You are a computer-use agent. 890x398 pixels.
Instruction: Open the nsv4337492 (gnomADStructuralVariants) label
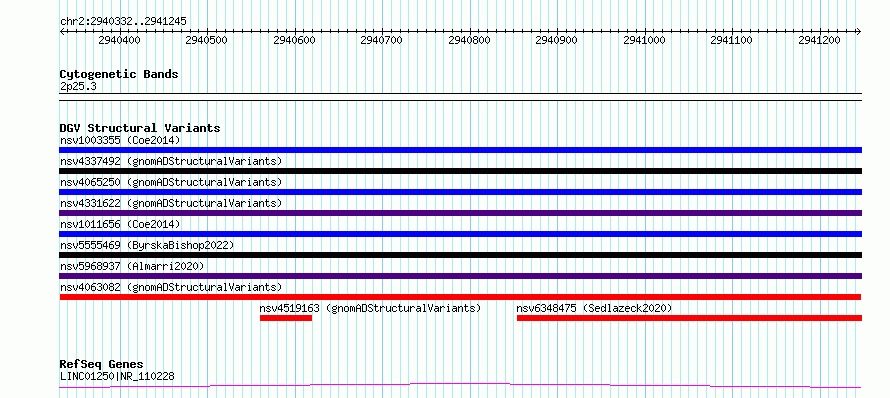click(x=171, y=161)
